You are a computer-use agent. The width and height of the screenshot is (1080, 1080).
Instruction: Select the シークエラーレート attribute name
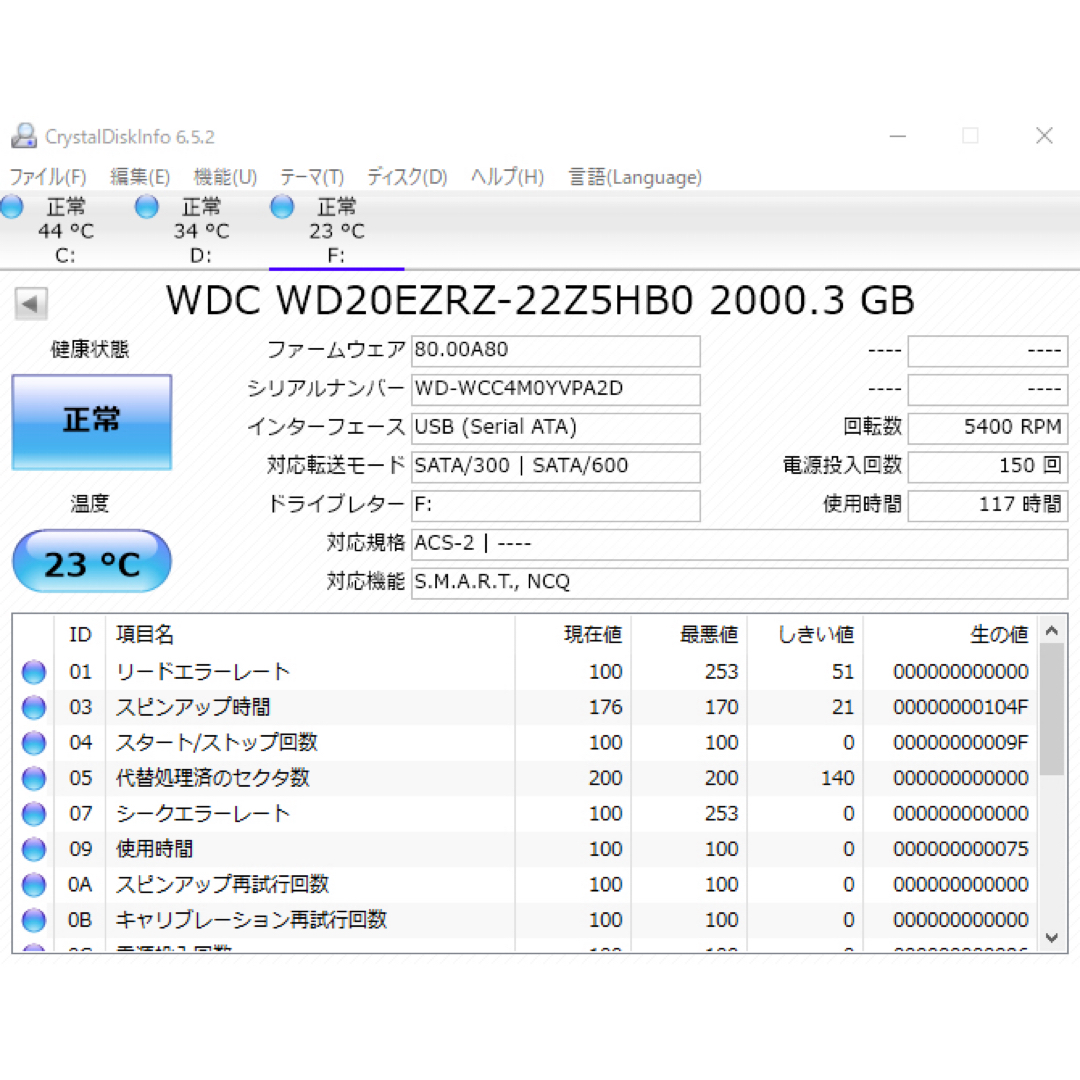[203, 813]
